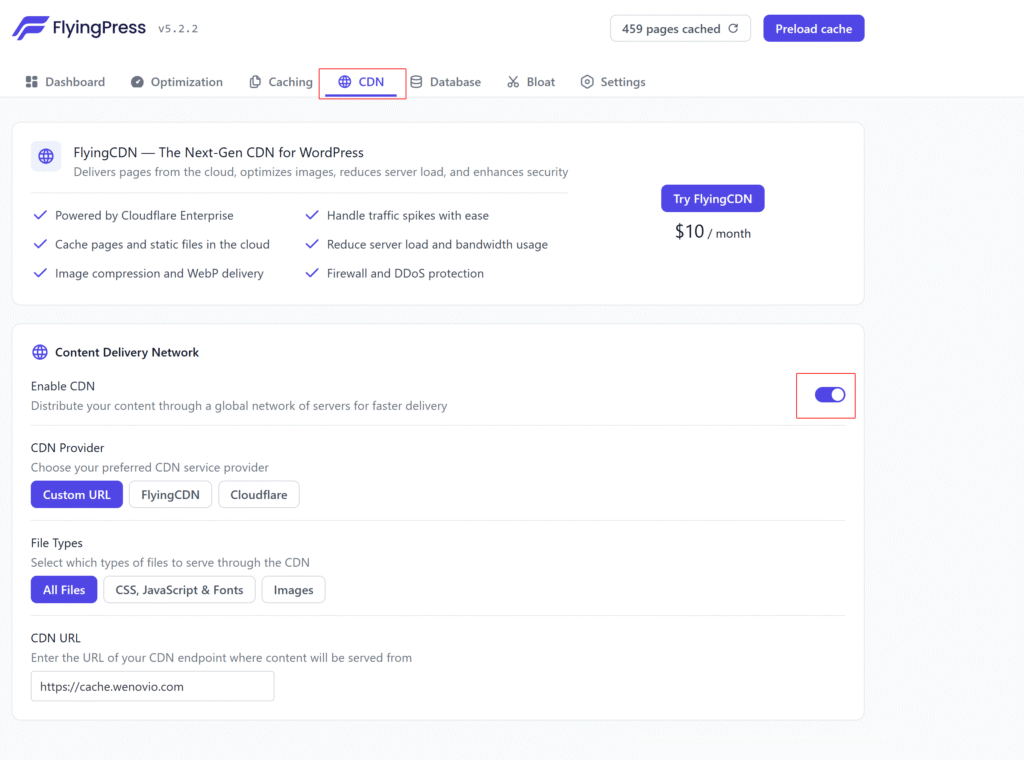Click the Bloat scissors icon
Screen dimensions: 1024x760
point(513,82)
